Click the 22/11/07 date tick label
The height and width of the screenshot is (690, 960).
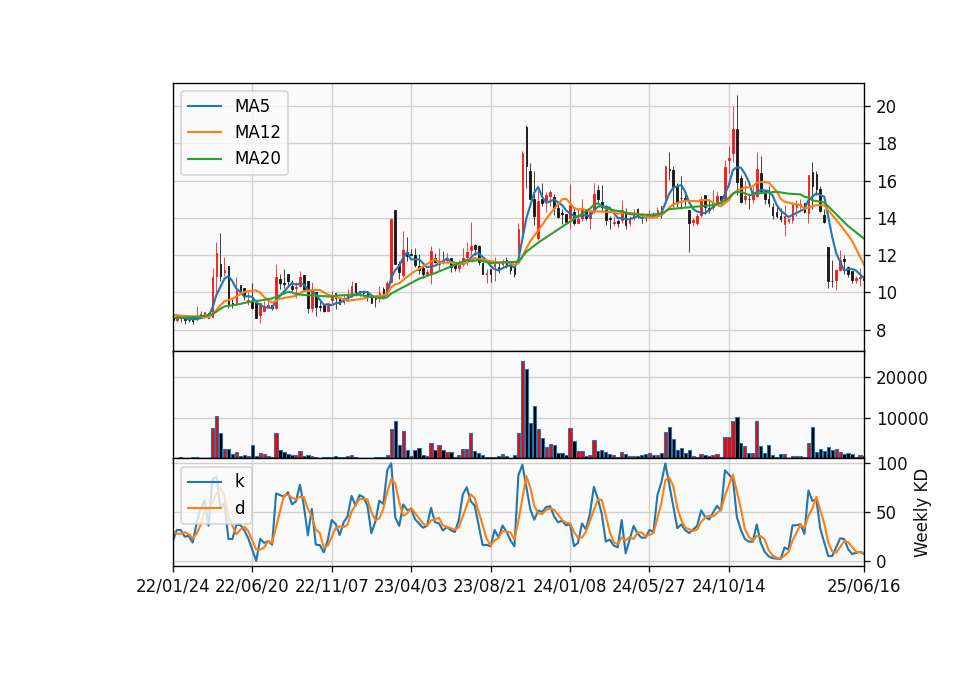332,586
